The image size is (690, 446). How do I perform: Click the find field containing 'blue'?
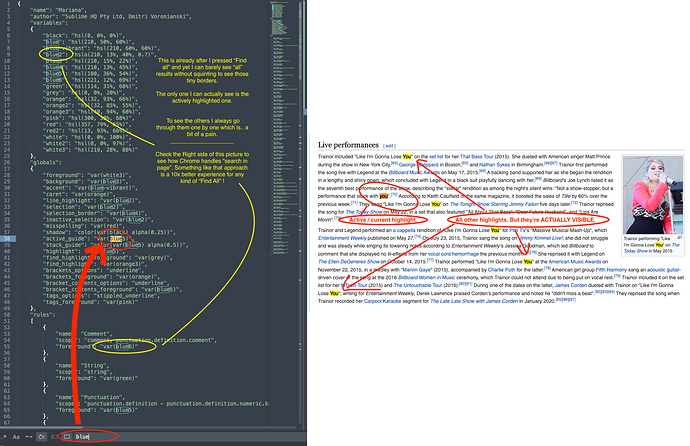[189, 437]
